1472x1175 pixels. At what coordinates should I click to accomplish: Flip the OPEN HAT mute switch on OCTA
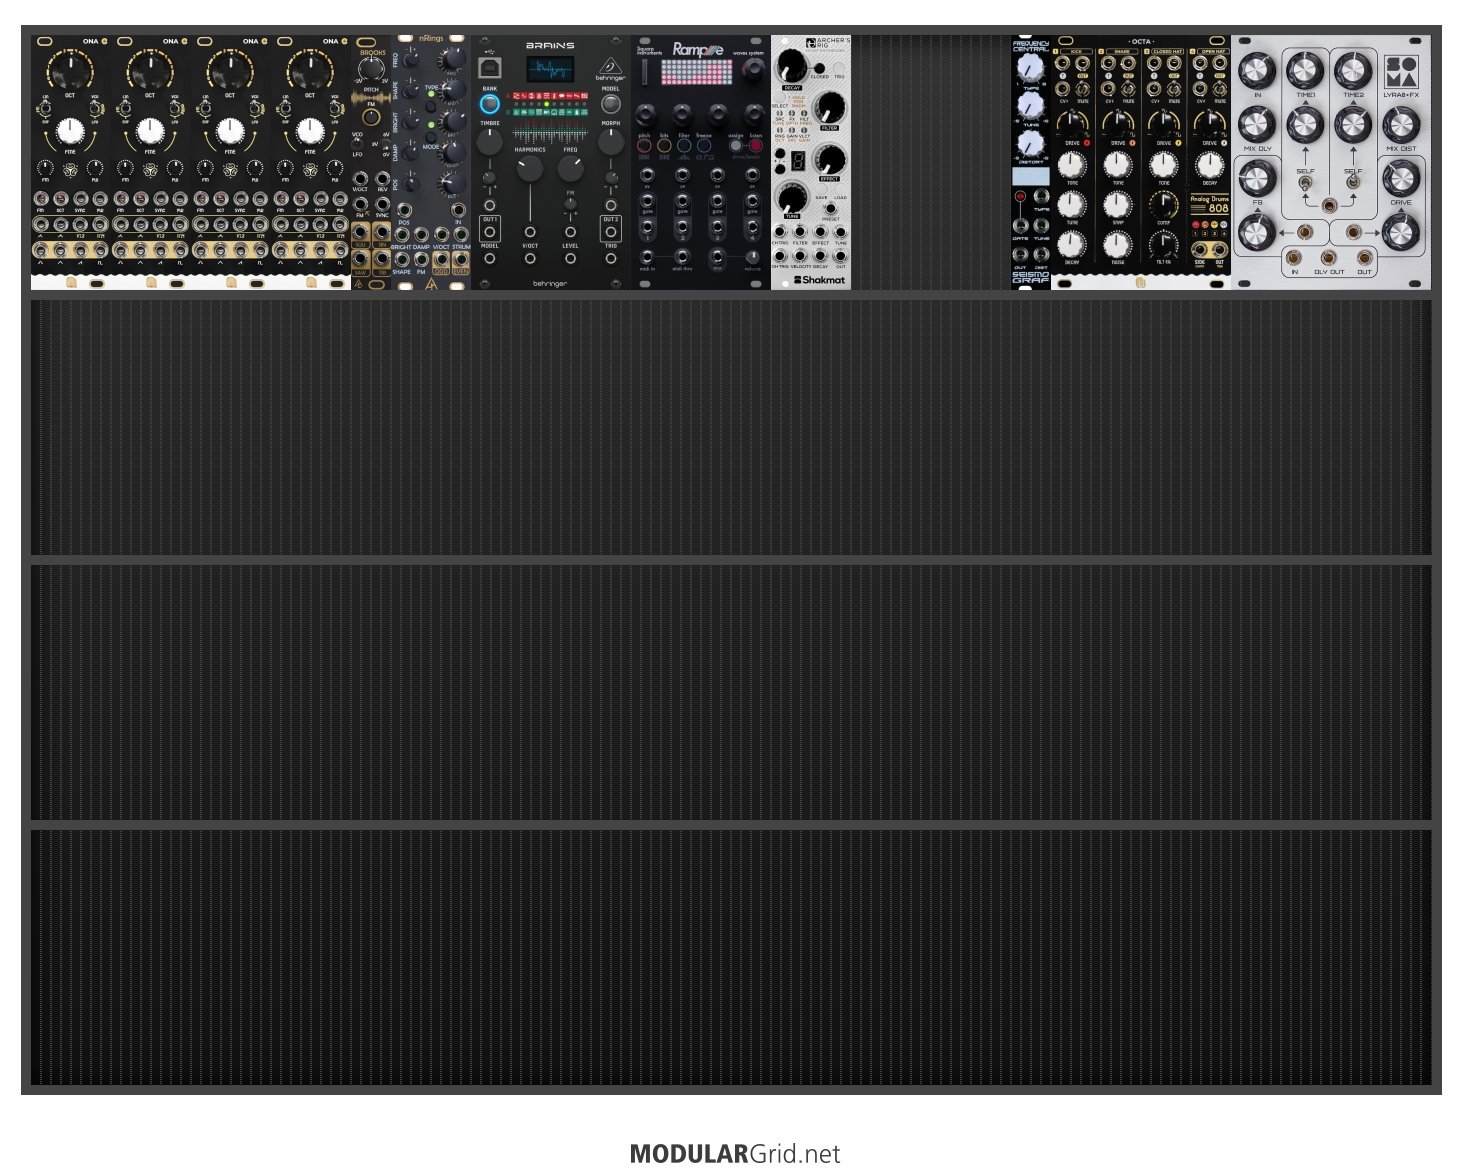coord(1220,89)
